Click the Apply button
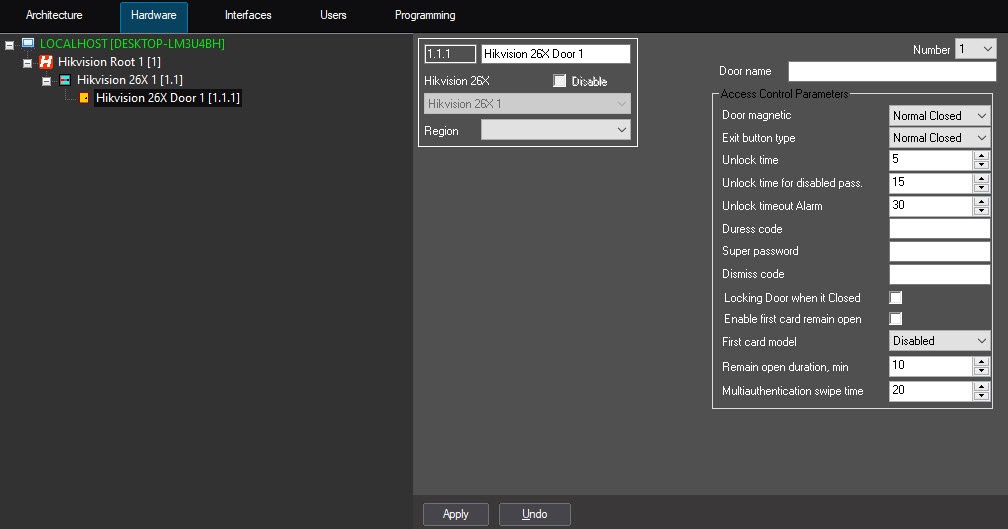The height and width of the screenshot is (529, 1008). coord(456,514)
